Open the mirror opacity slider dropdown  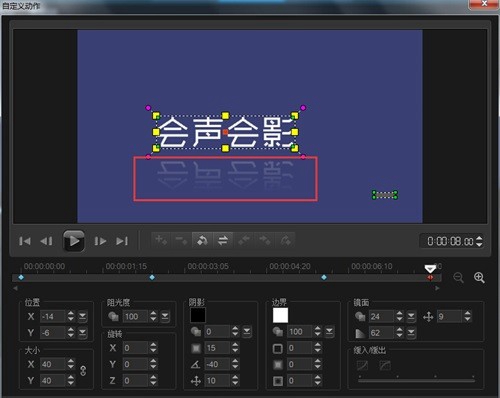tap(411, 316)
